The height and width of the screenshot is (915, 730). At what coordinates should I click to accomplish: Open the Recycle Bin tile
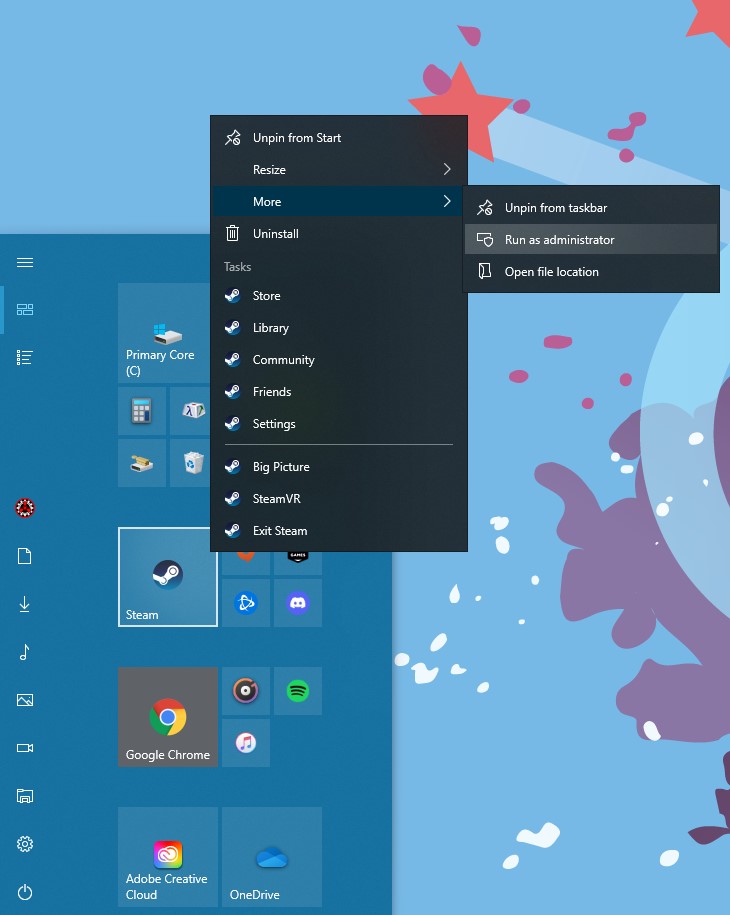pos(190,463)
